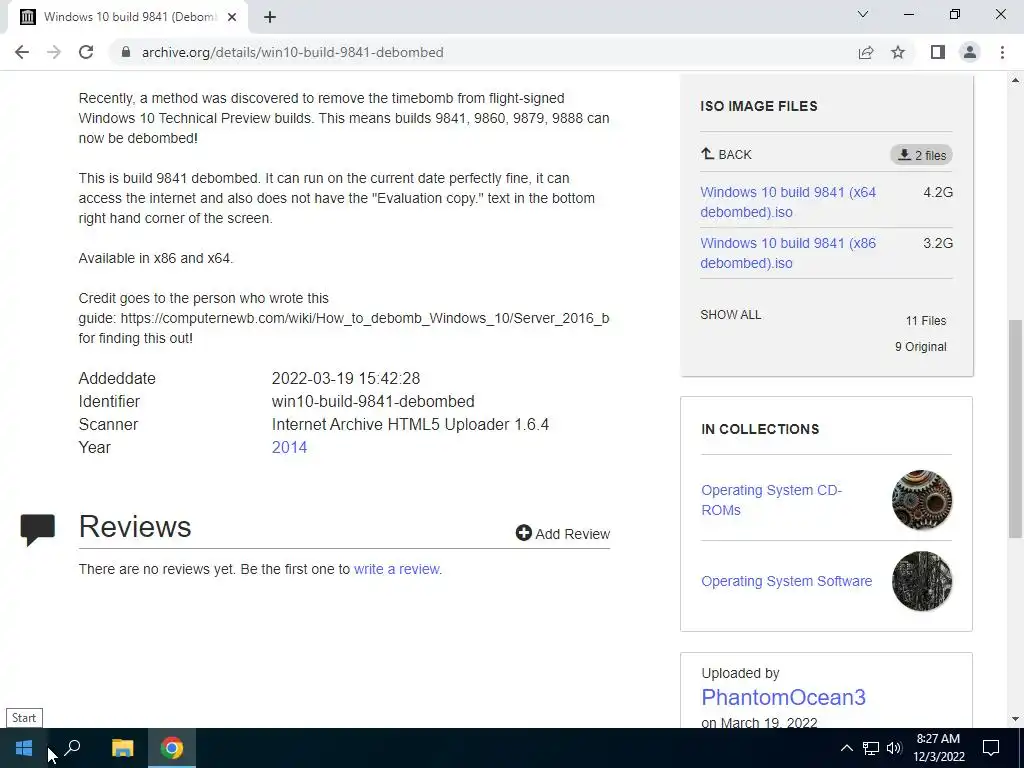Open Operating System Software collection

(786, 581)
